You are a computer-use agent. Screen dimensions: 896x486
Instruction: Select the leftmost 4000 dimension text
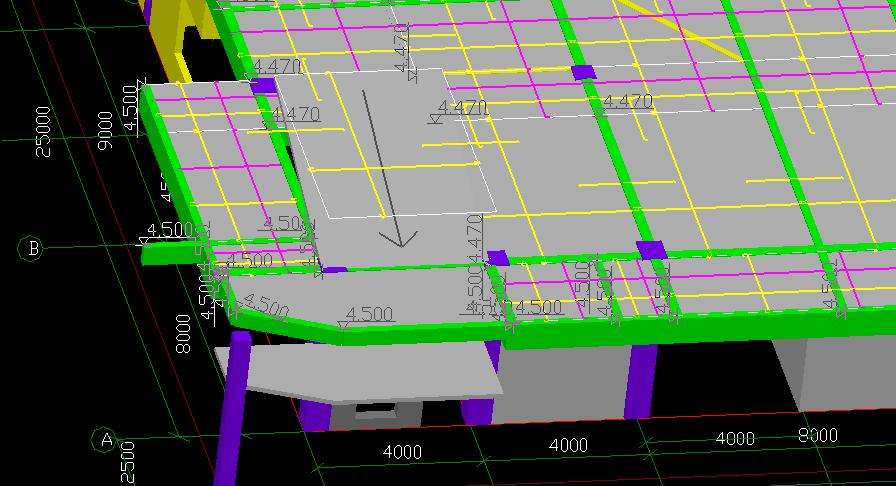402,452
